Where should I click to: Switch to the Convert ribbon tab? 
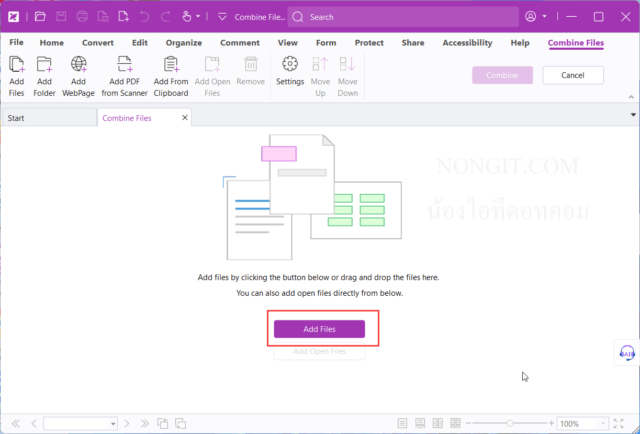click(x=98, y=42)
